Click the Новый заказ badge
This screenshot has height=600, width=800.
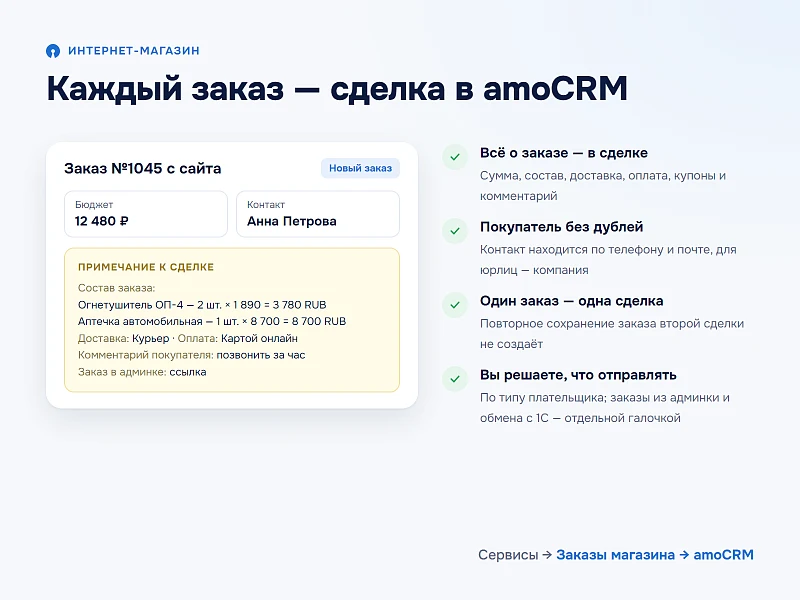point(360,168)
